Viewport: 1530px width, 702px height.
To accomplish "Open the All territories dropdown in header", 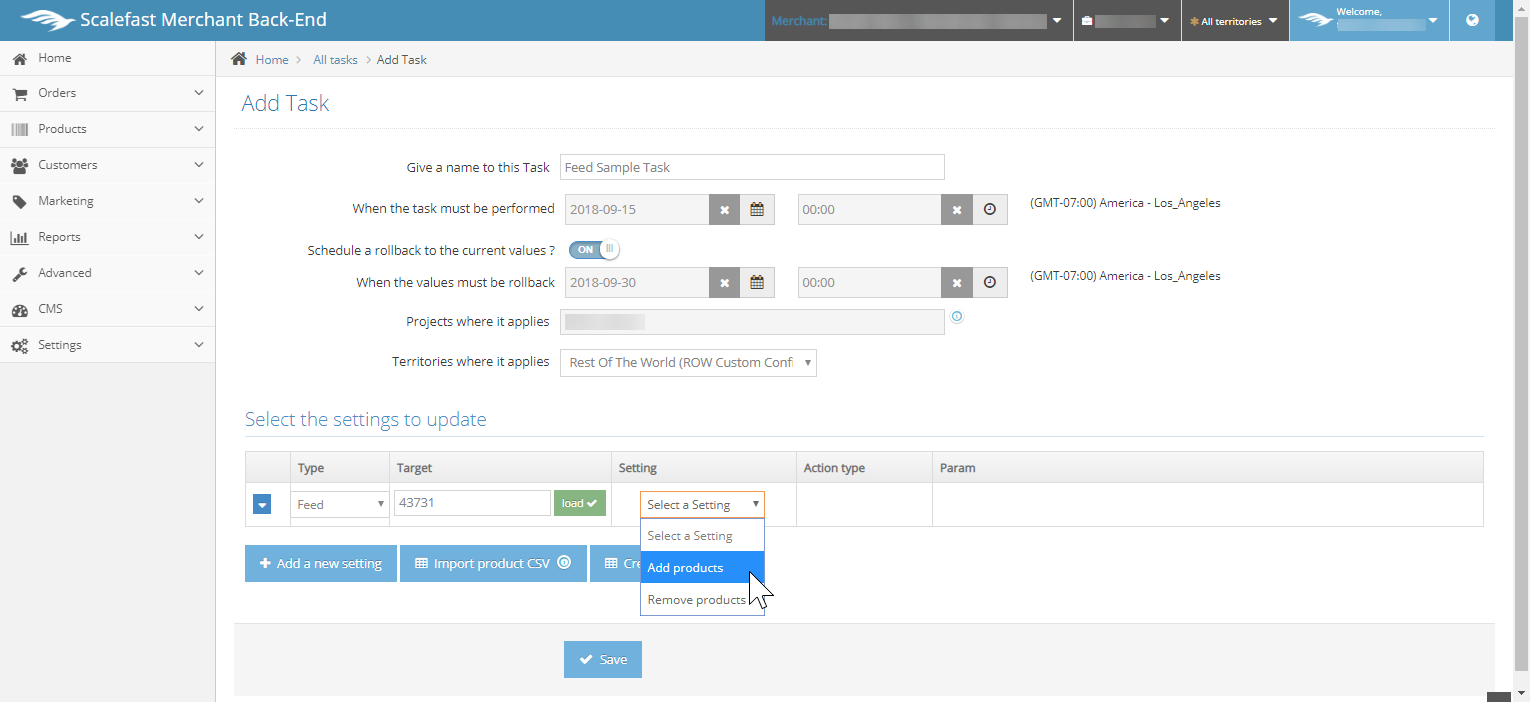I will tap(1234, 21).
